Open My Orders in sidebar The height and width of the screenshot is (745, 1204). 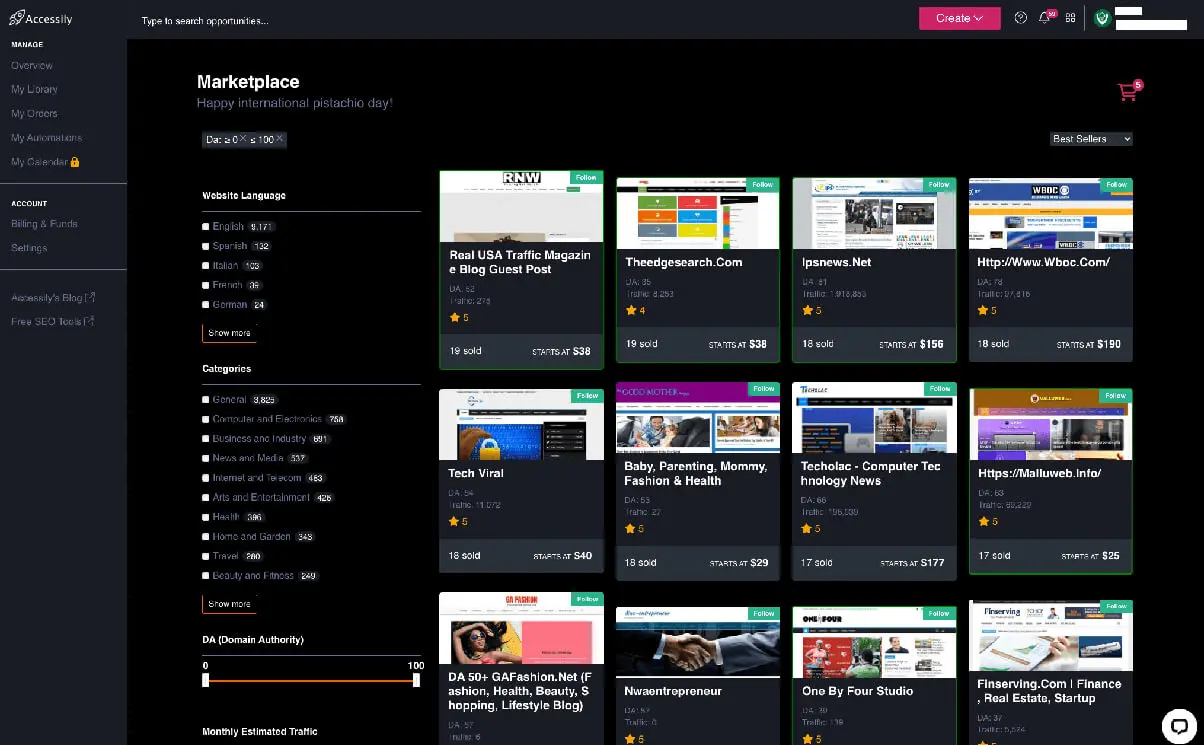[x=34, y=113]
